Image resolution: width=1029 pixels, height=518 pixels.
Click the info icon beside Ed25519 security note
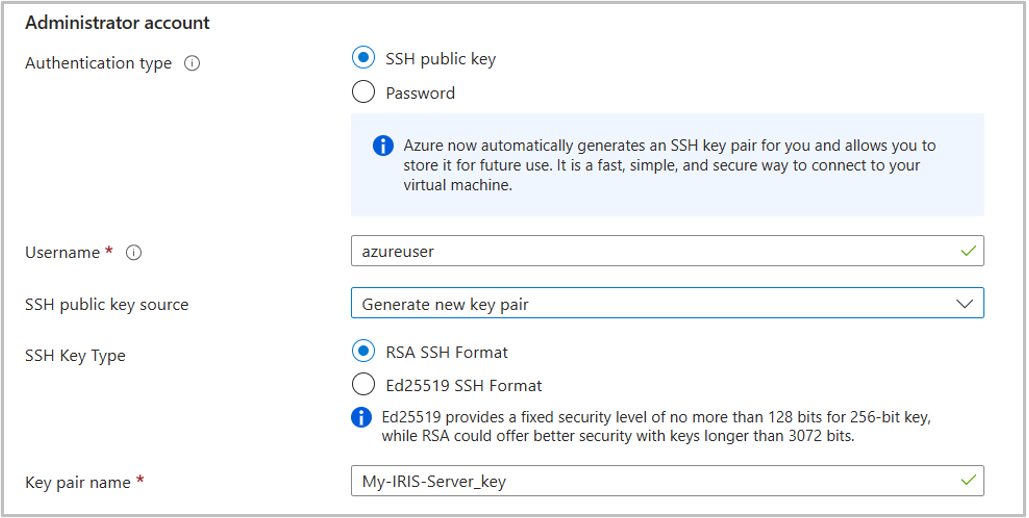pyautogui.click(x=362, y=417)
